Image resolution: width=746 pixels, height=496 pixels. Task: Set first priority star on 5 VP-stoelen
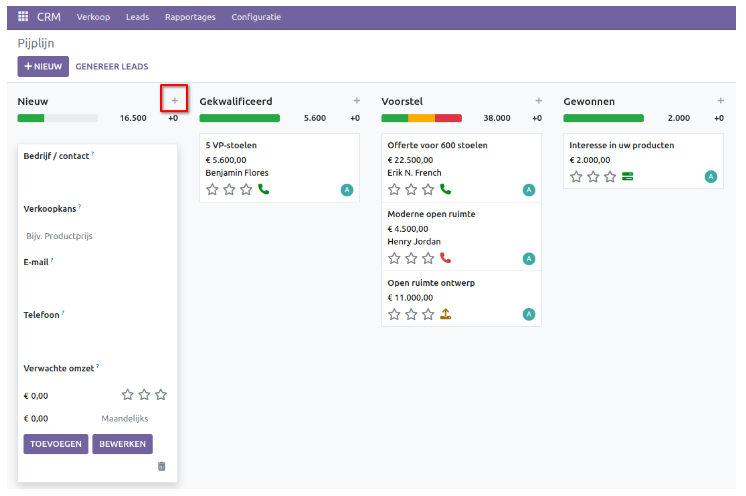click(212, 189)
